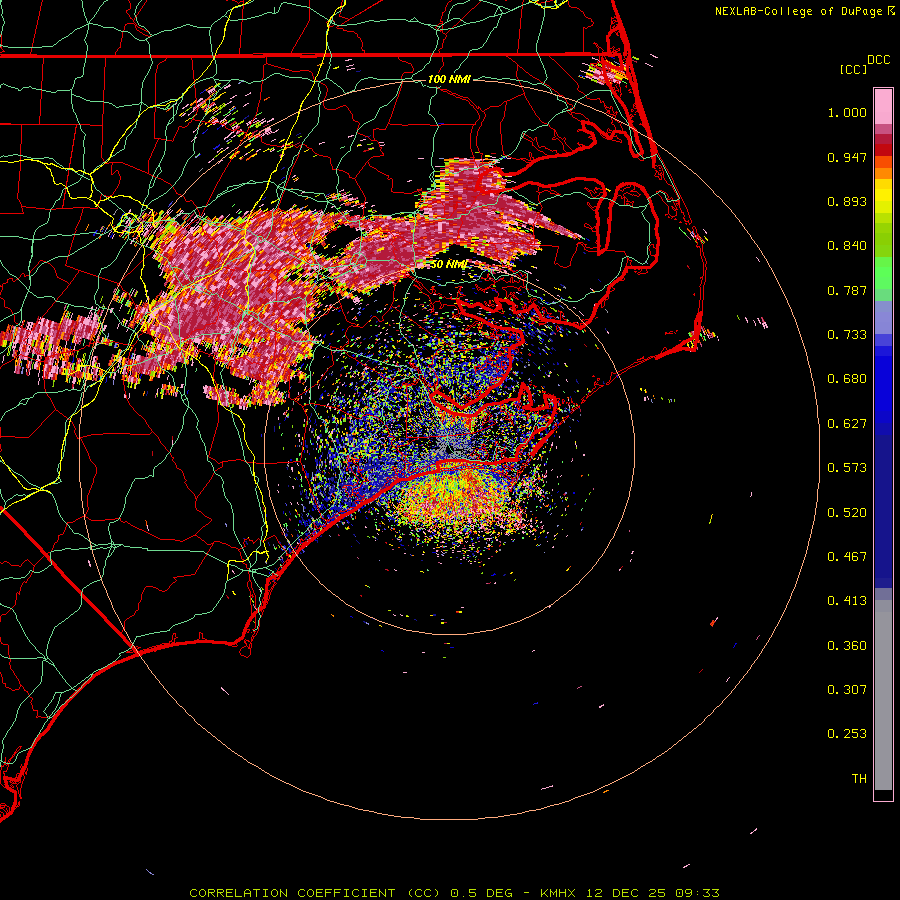
Task: Click the 0.680 scale value
Action: 847,379
